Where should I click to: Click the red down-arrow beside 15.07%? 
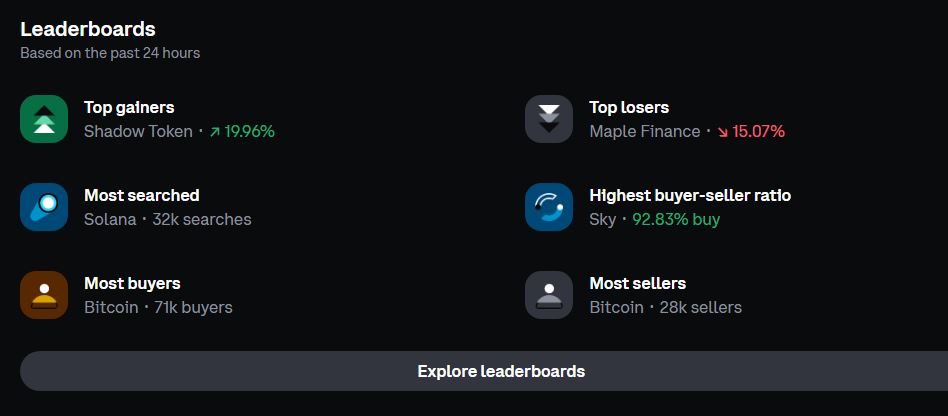point(722,132)
